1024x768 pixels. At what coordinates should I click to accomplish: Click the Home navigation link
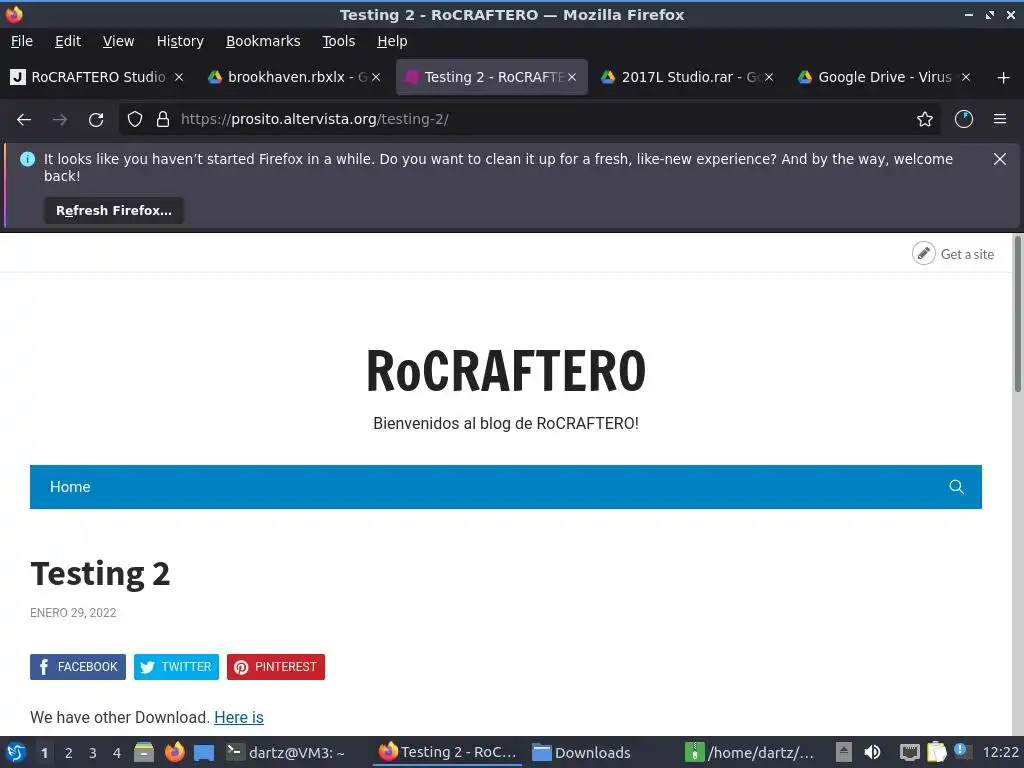tap(70, 487)
